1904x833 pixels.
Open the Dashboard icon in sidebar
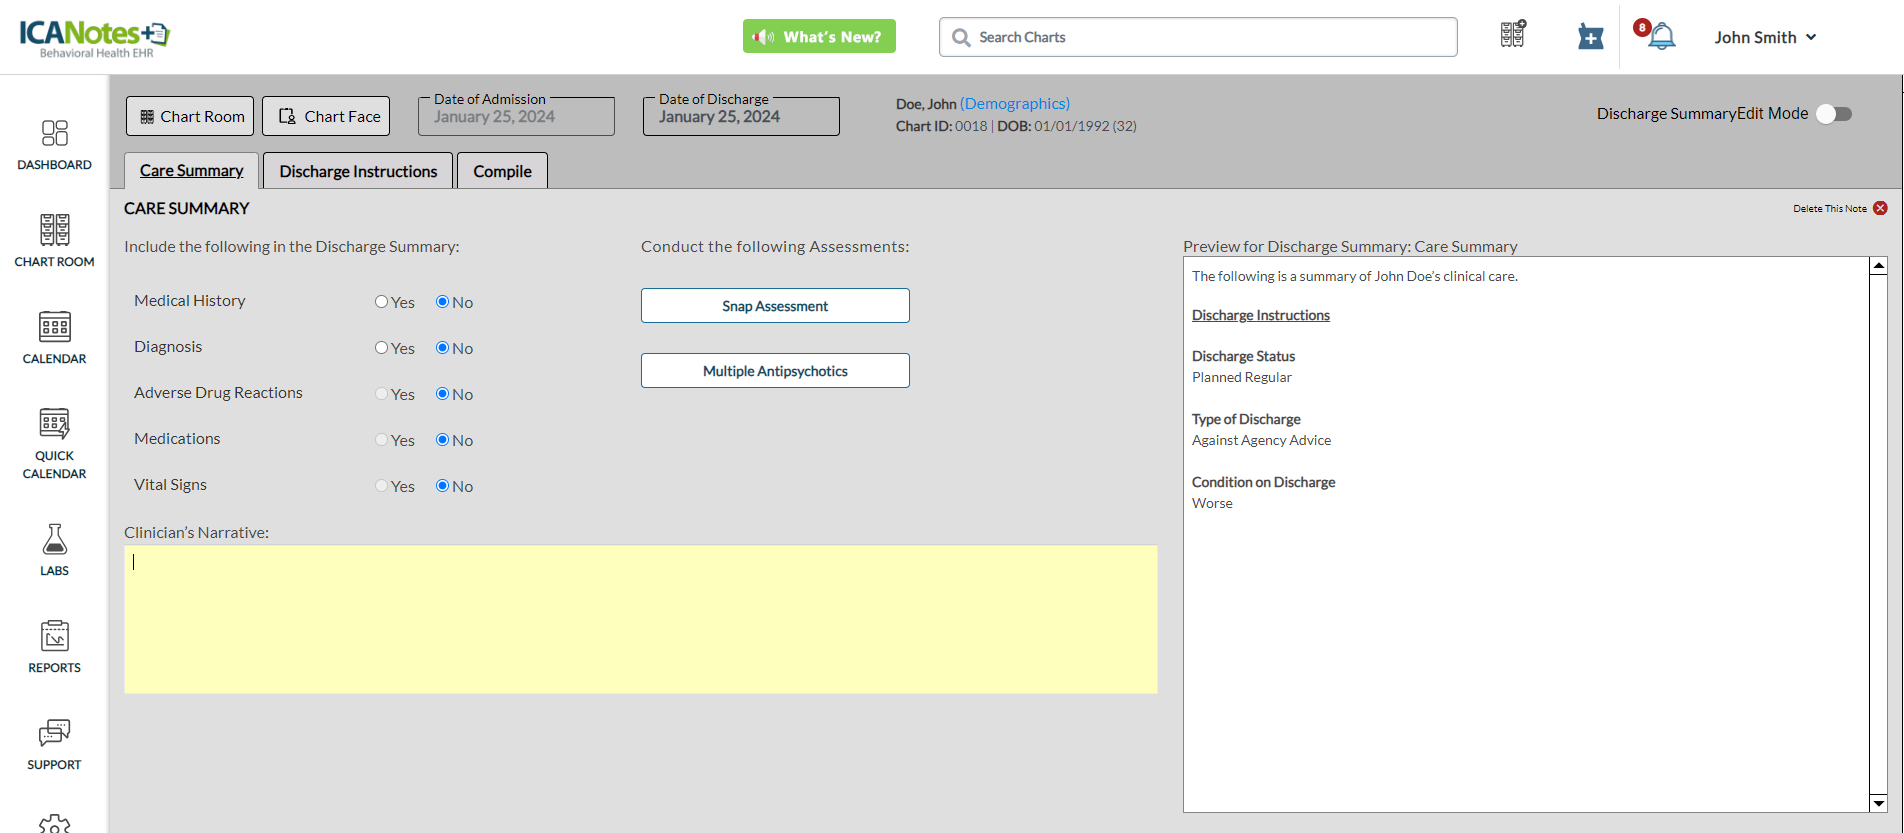54,134
